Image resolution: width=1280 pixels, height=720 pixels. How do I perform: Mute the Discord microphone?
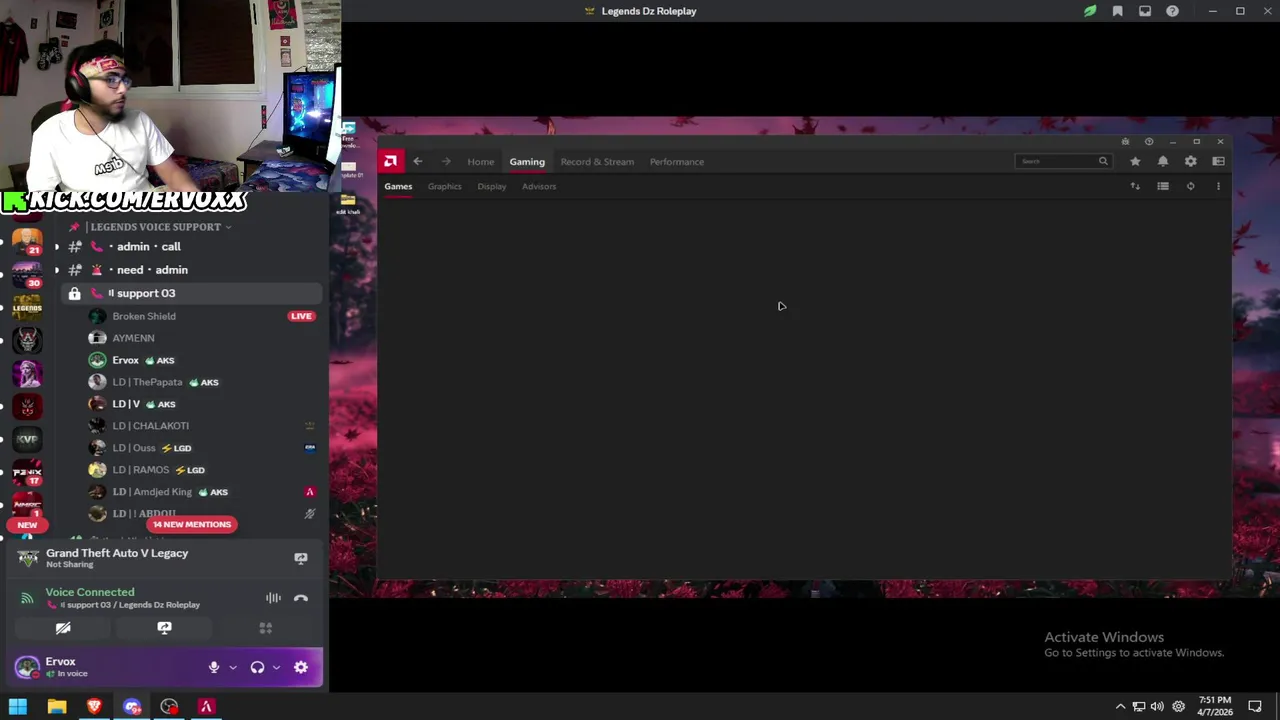(x=213, y=667)
